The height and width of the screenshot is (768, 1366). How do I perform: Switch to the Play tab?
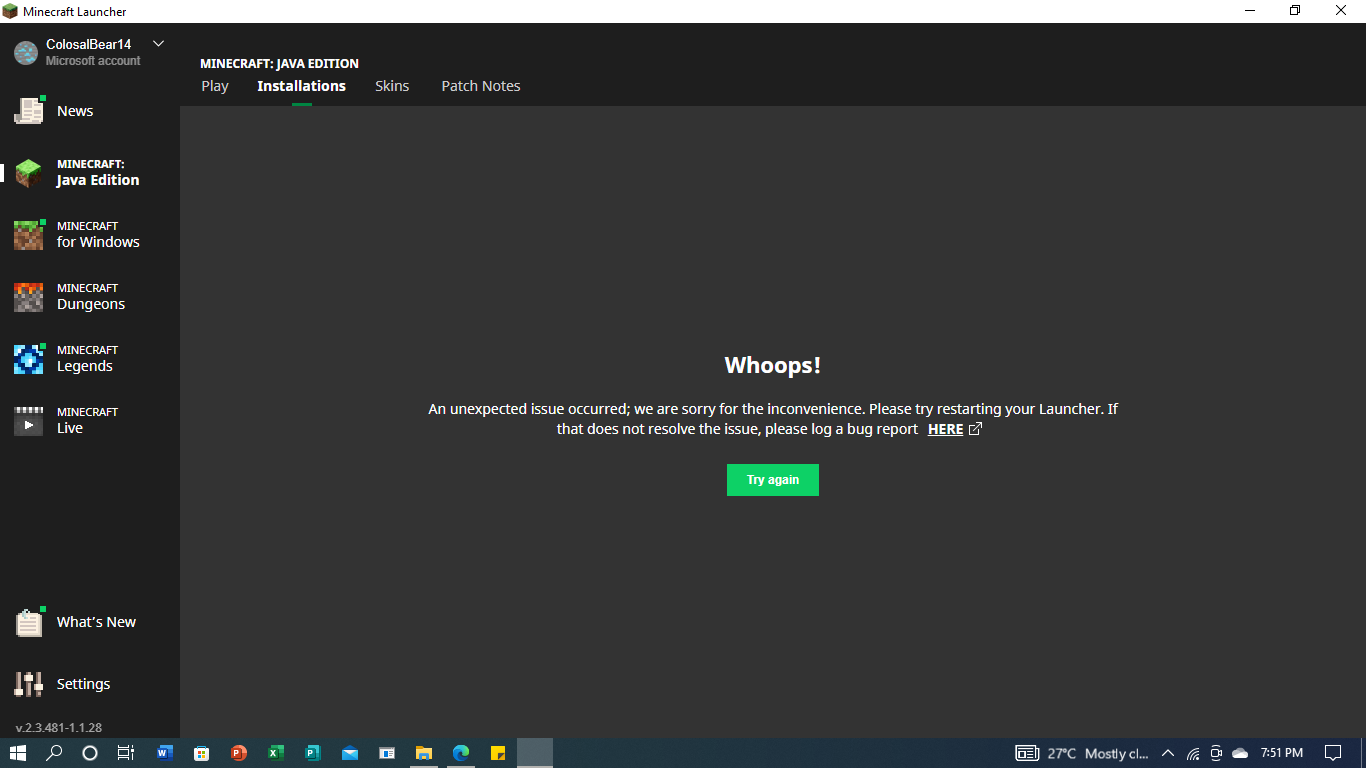(215, 86)
